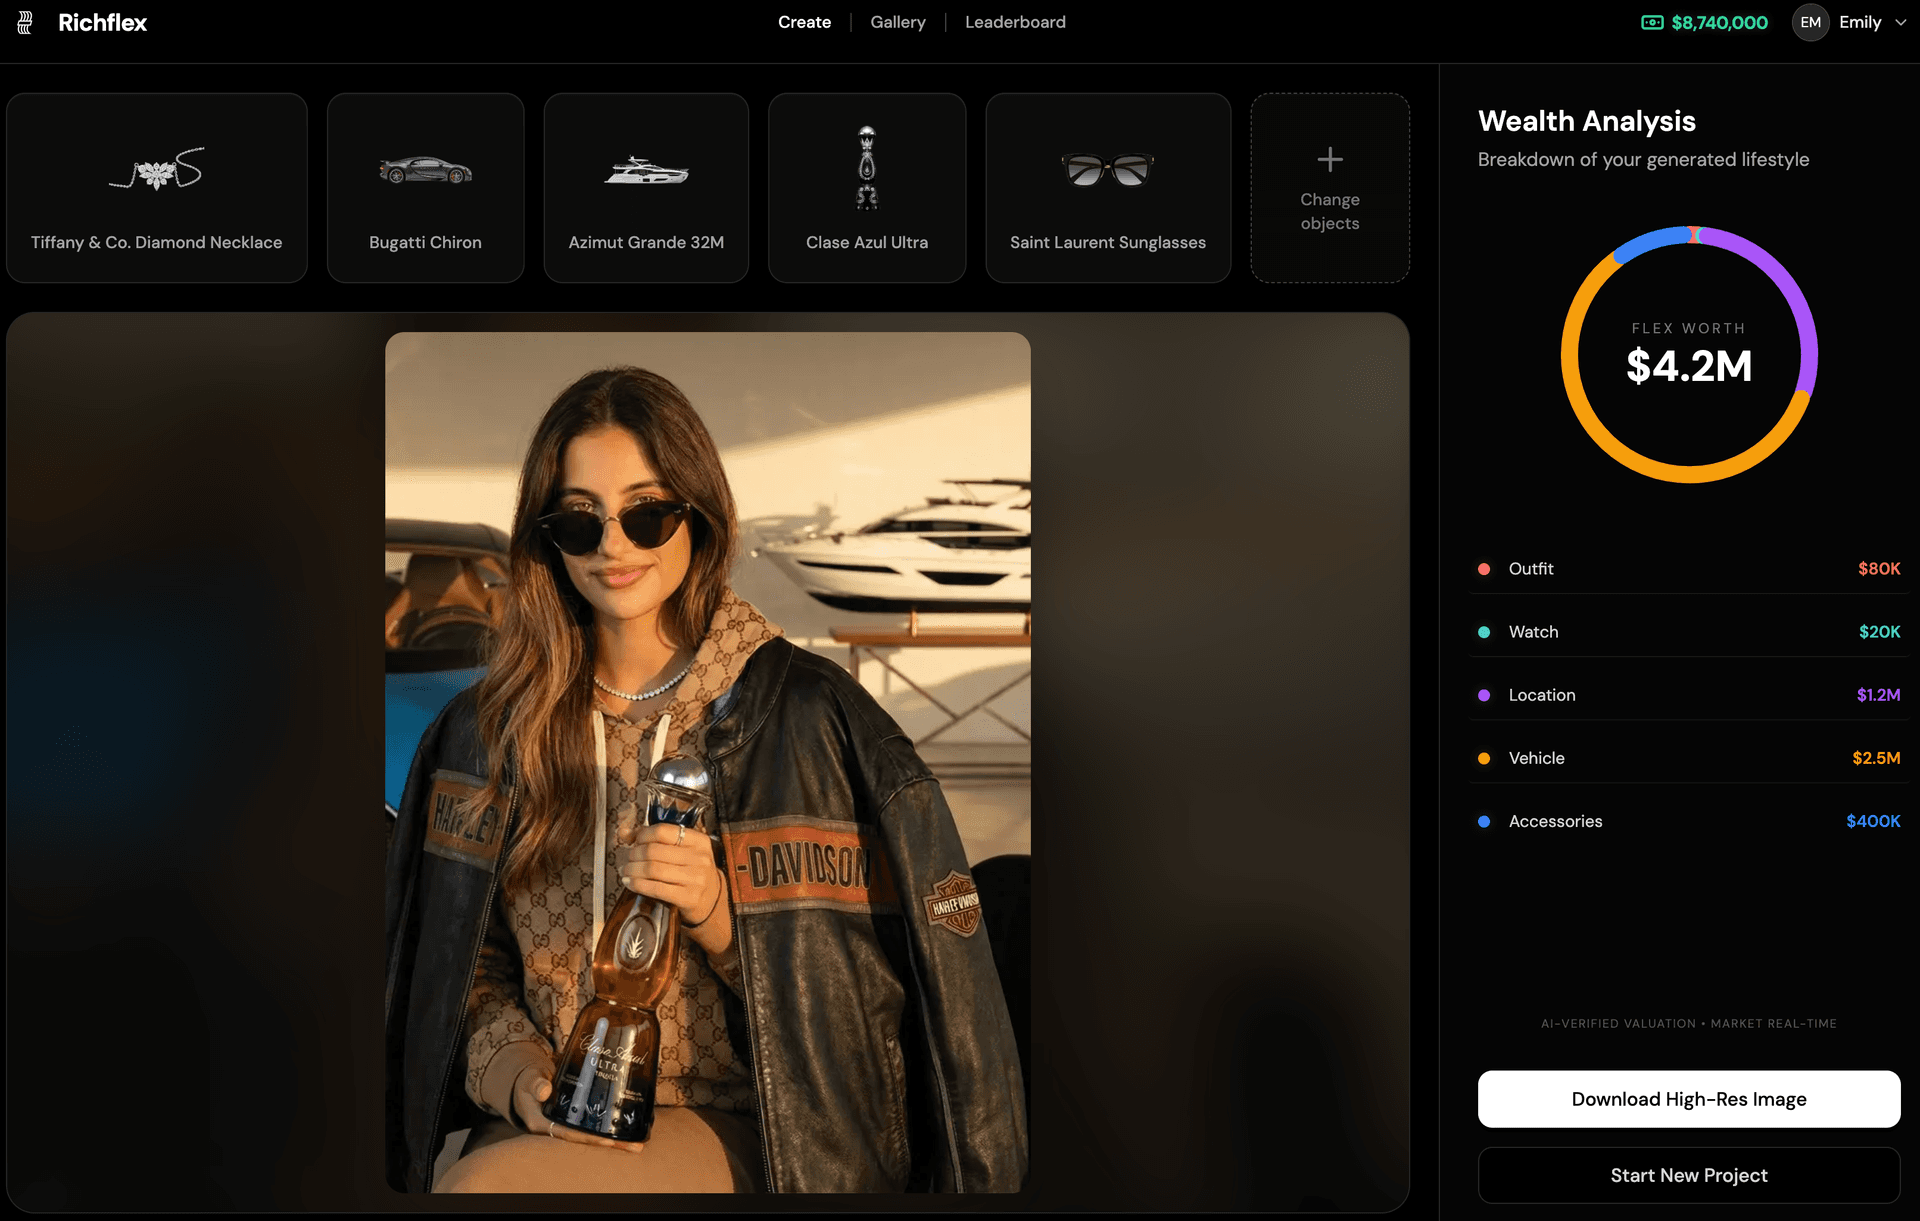Expand the Vehicle breakdown row

[1688, 757]
